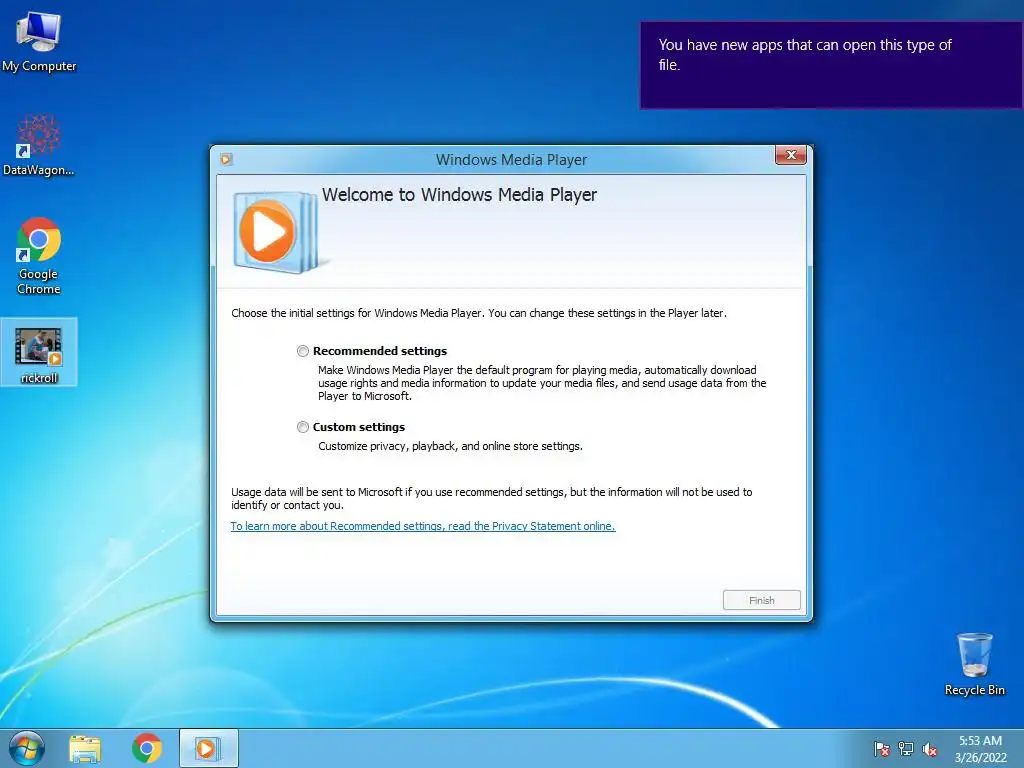
Task: Click the 'Customize privacy, playback' description text
Action: pos(450,446)
